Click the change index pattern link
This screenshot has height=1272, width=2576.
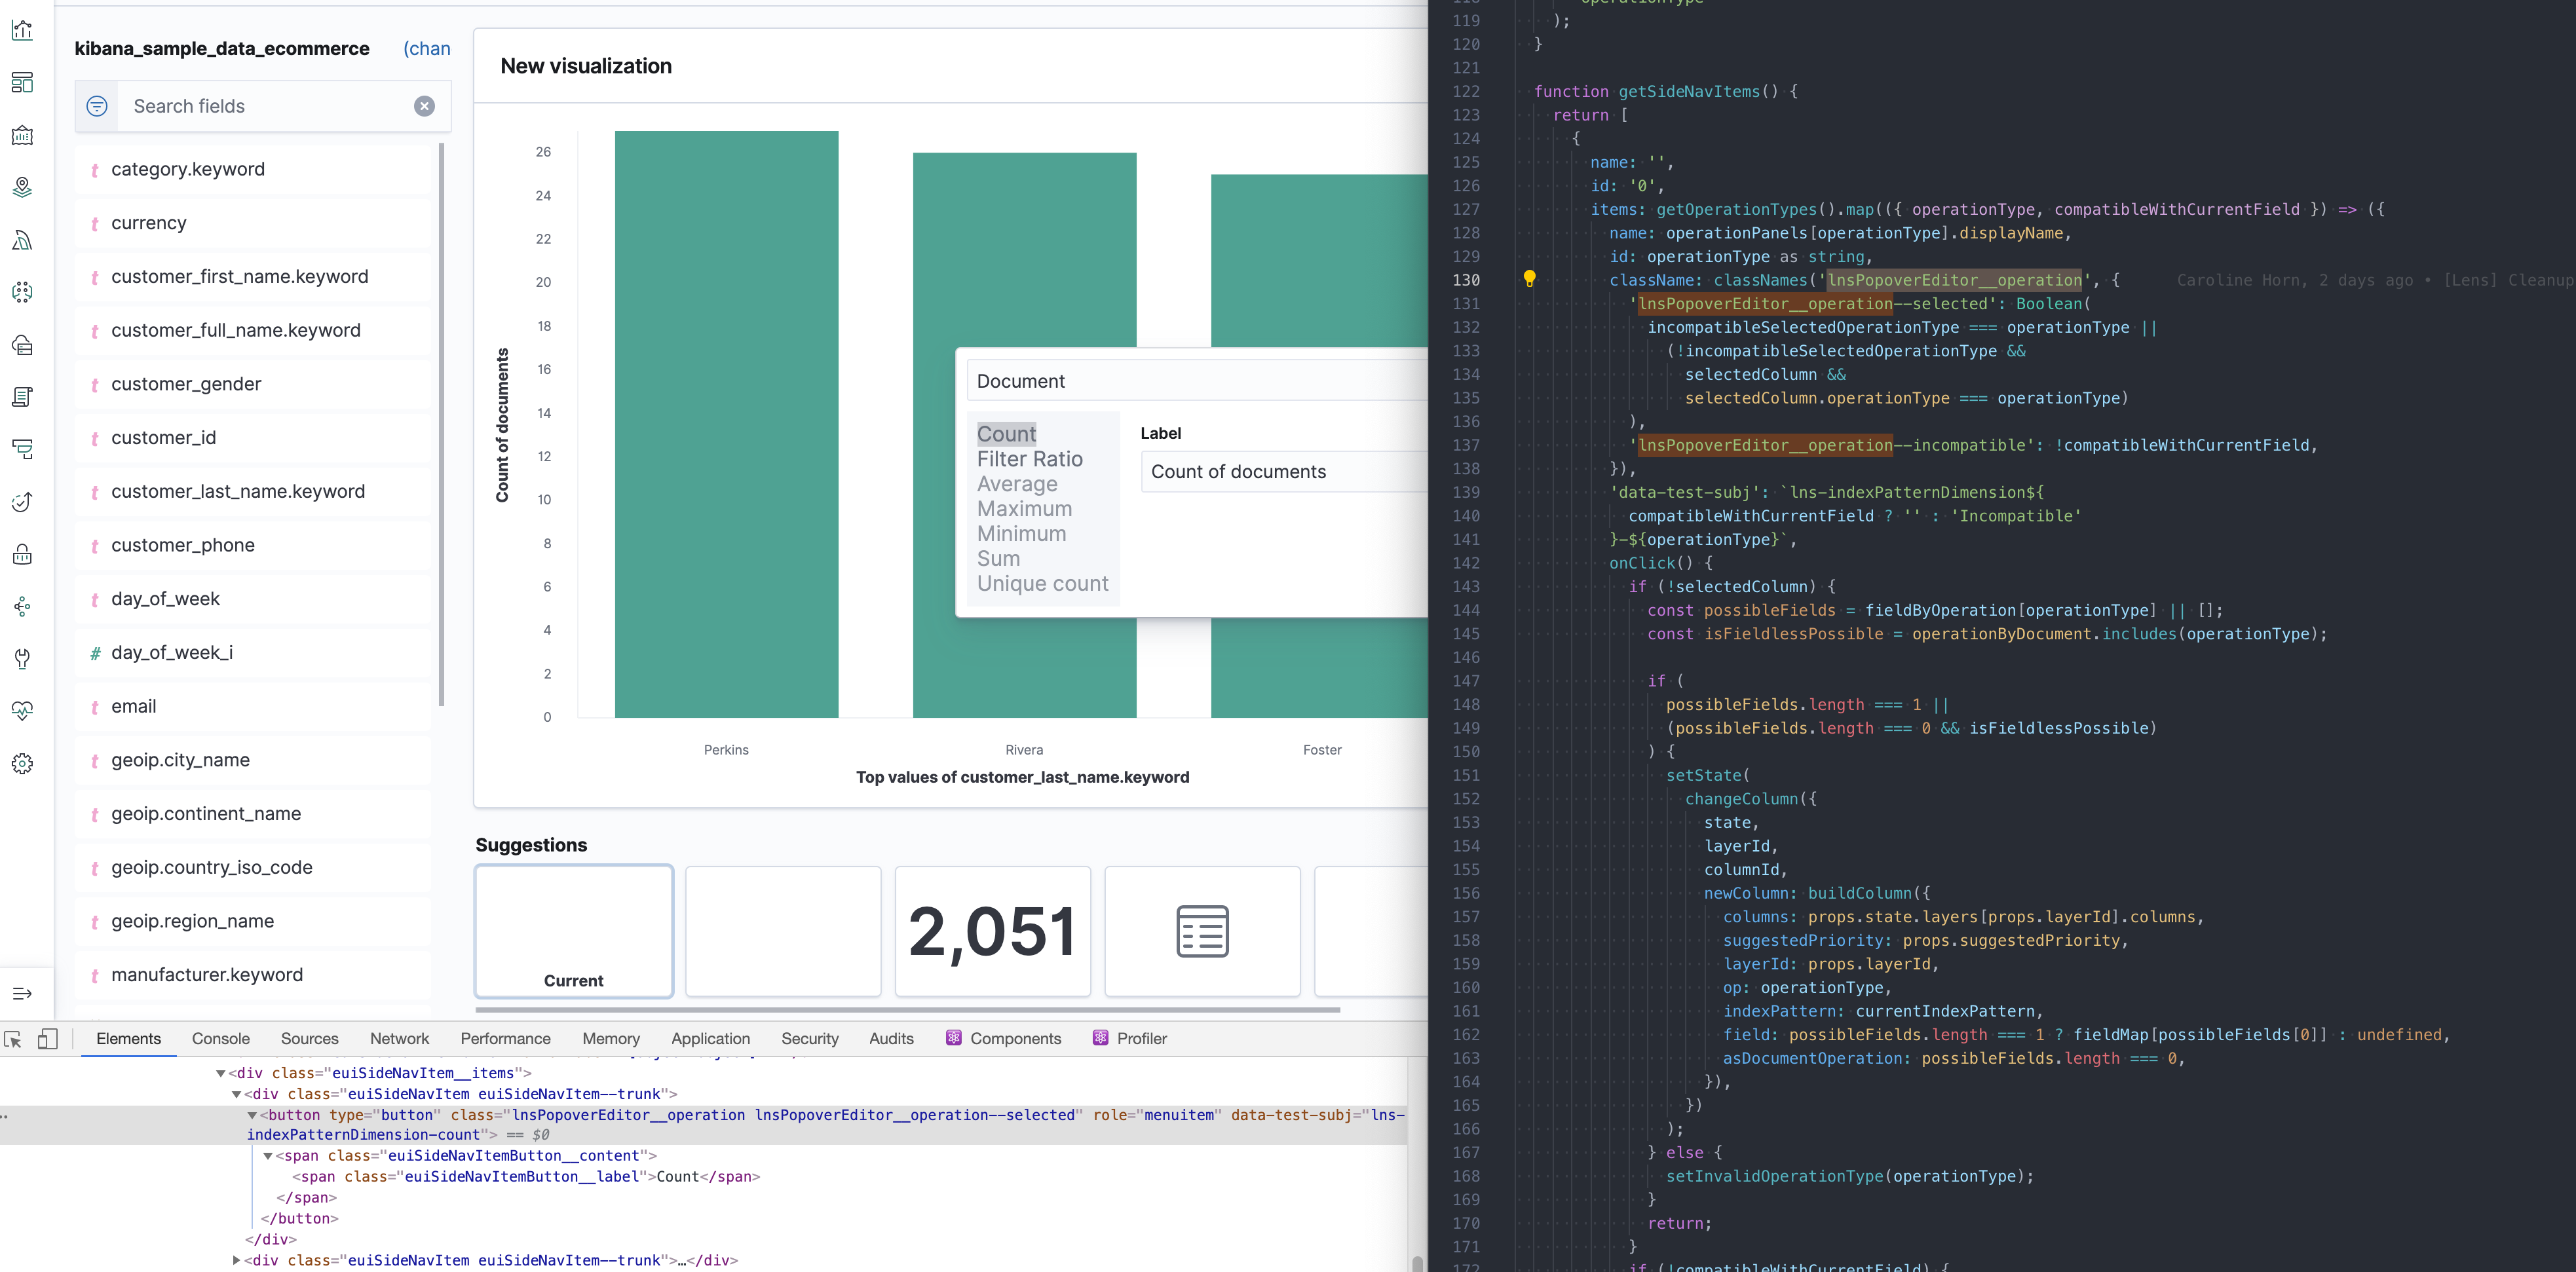427,48
